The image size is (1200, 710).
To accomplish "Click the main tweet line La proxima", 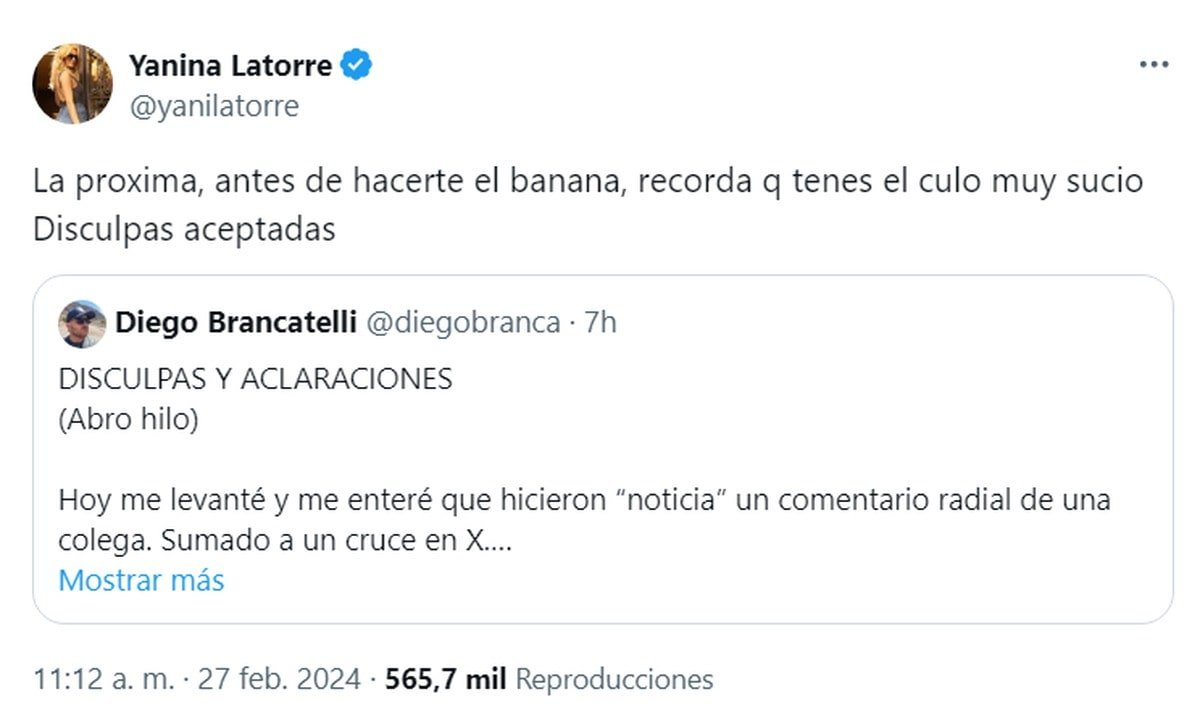I will (588, 182).
